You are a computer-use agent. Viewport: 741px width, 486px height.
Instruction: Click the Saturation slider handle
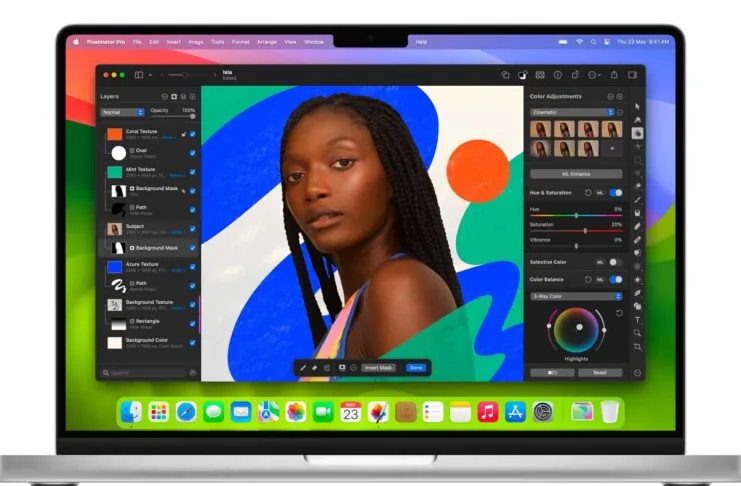(x=585, y=231)
